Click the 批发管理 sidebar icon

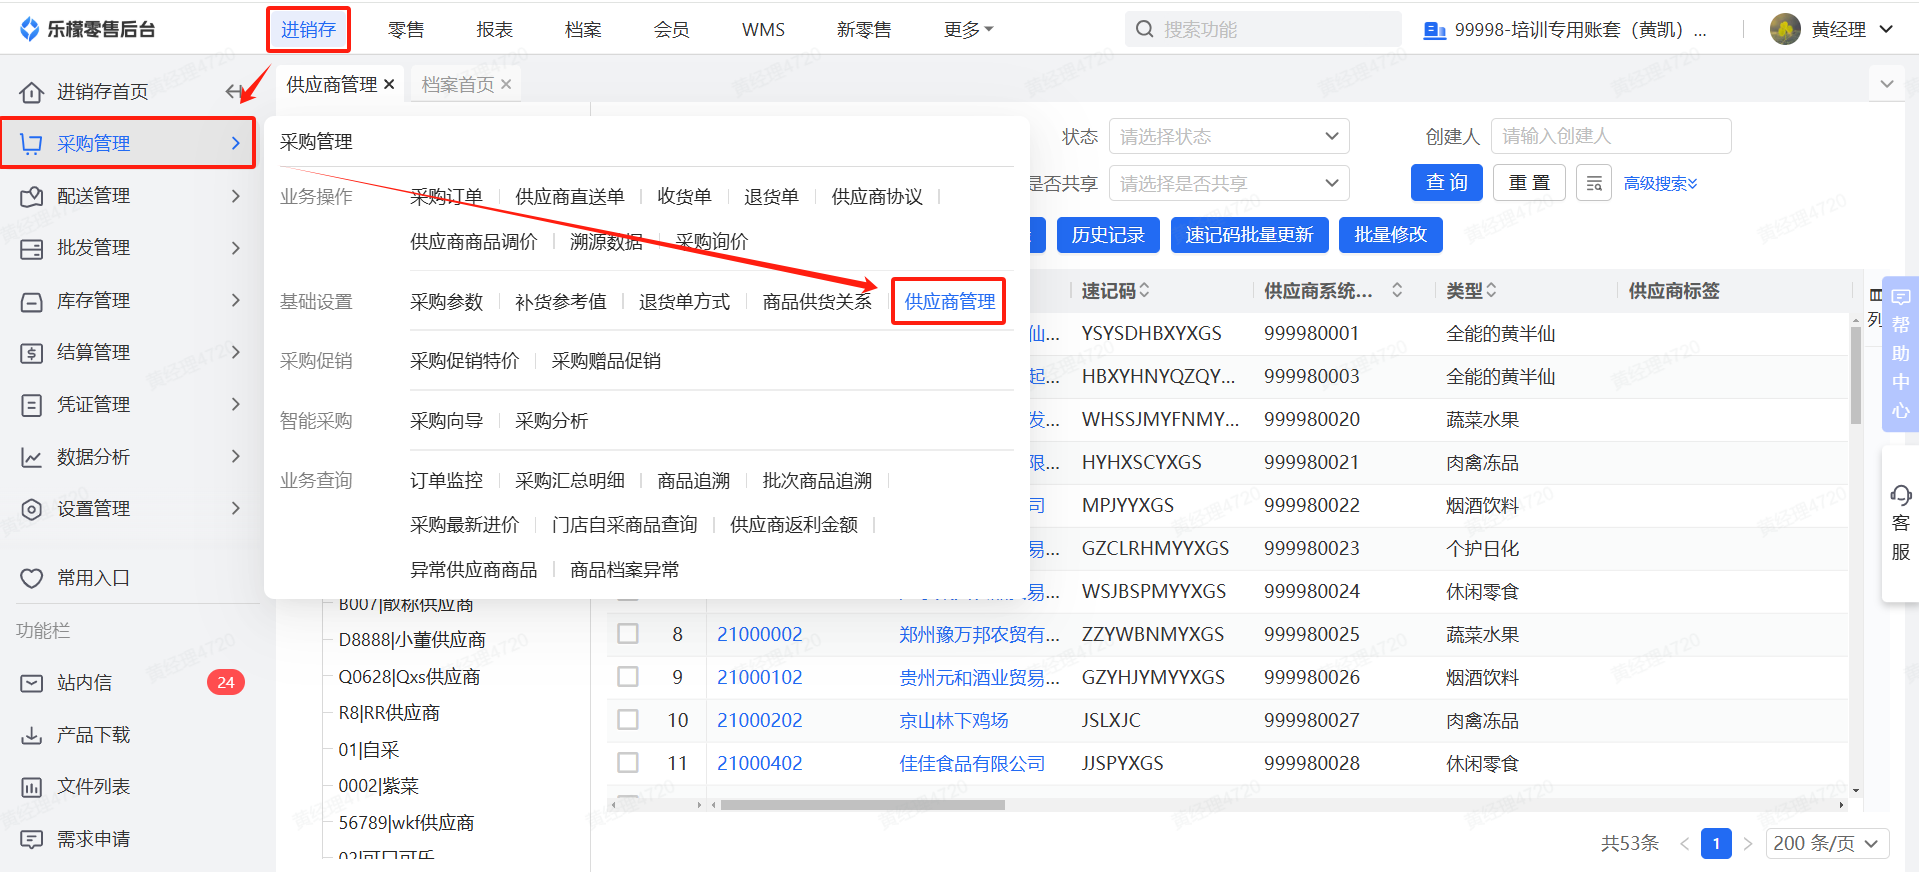(32, 248)
